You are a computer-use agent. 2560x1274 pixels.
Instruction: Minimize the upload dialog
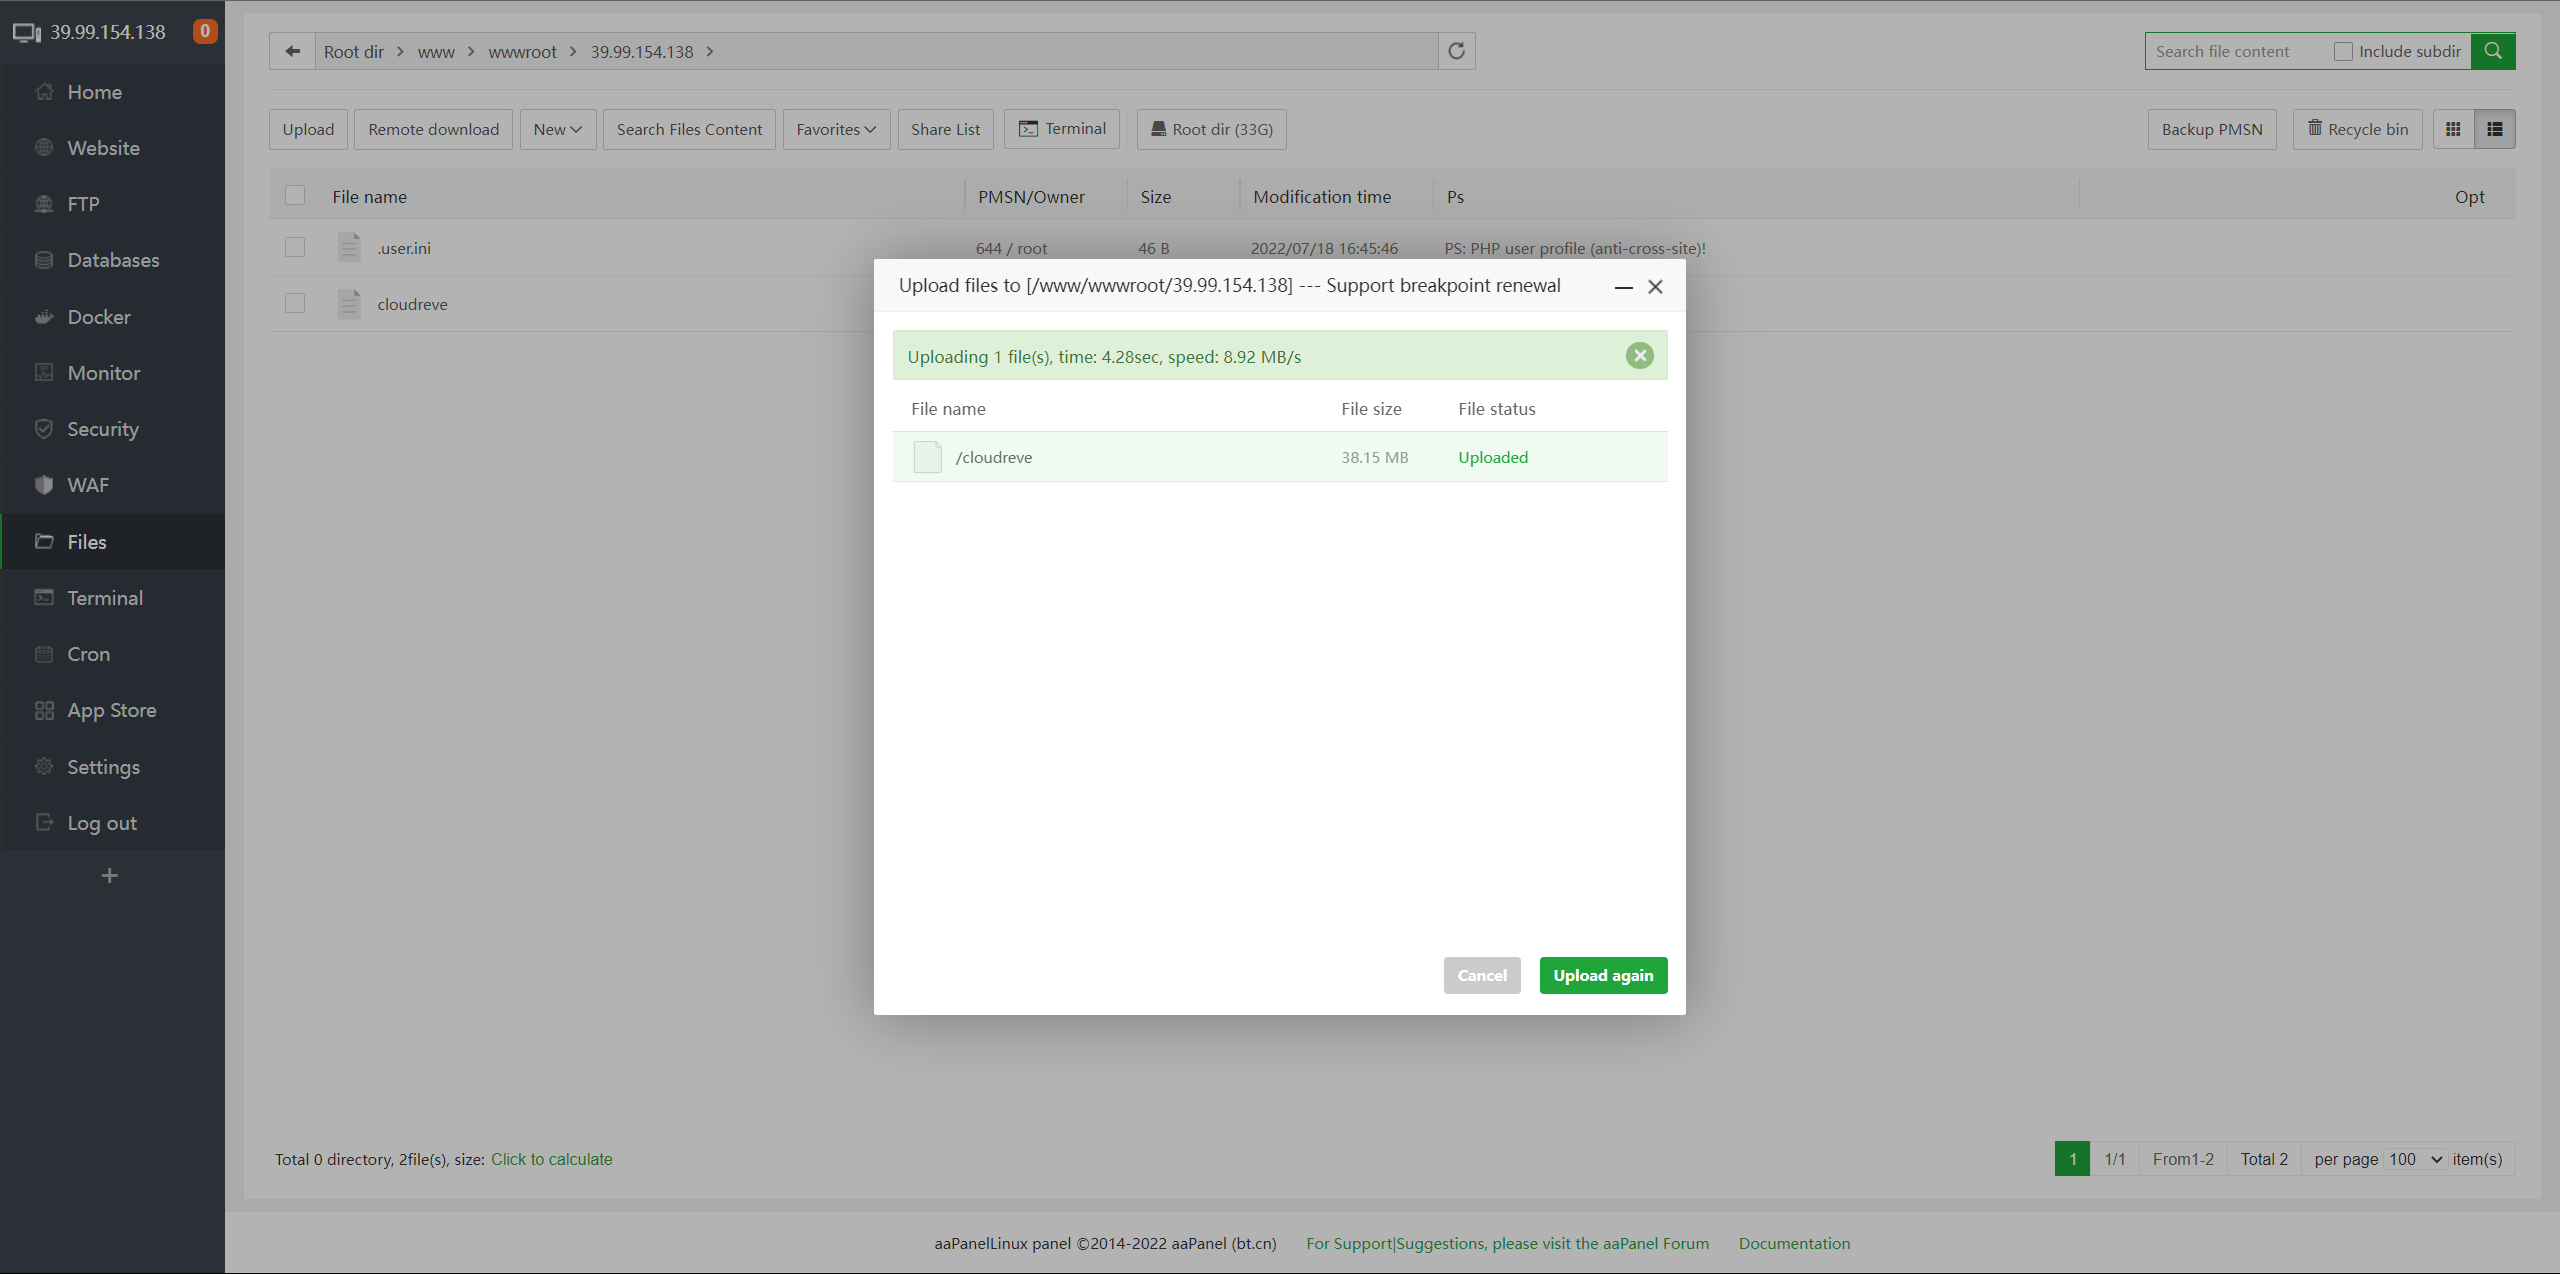[x=1623, y=287]
